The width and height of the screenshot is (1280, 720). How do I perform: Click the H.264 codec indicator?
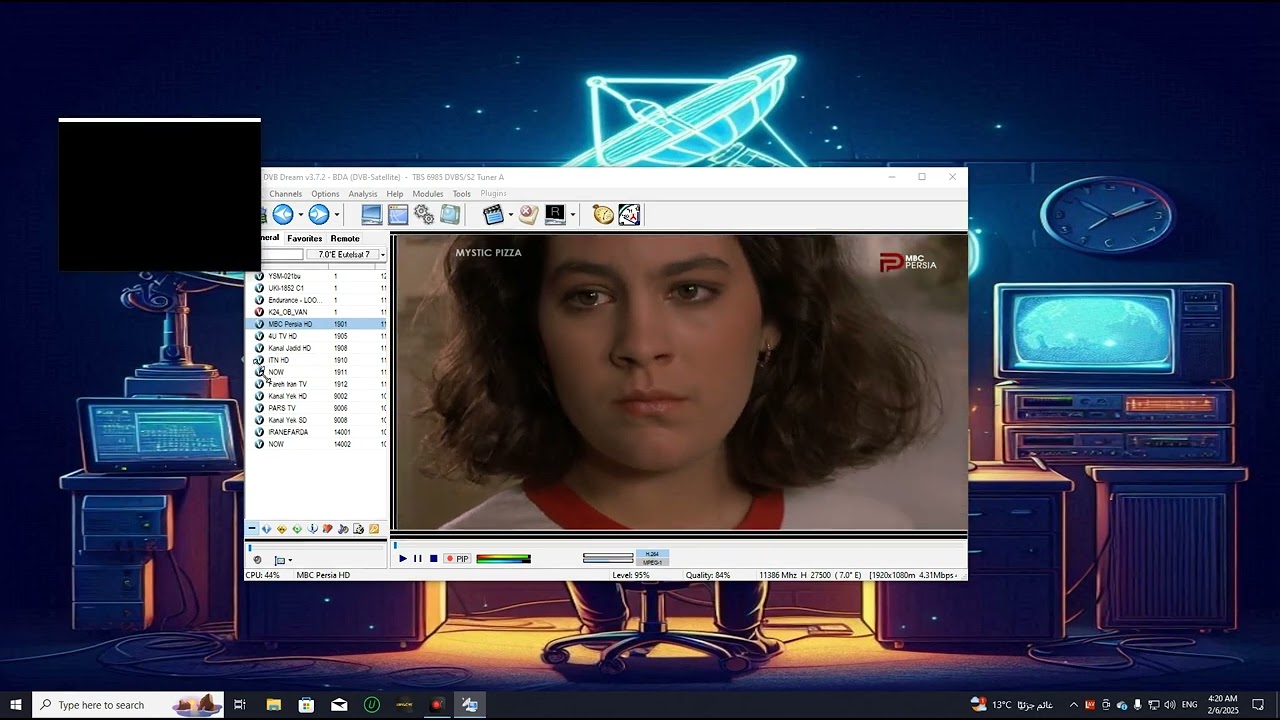[x=652, y=553]
